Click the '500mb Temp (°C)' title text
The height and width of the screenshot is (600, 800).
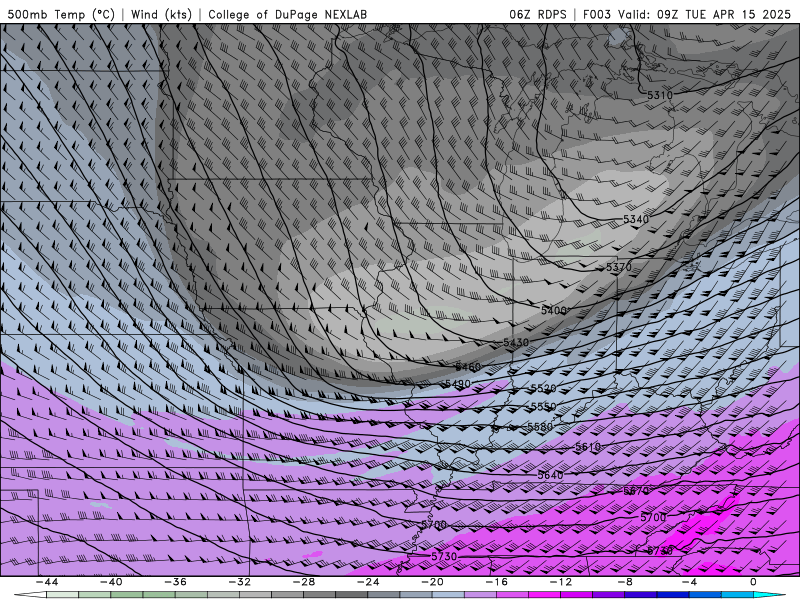coord(61,14)
